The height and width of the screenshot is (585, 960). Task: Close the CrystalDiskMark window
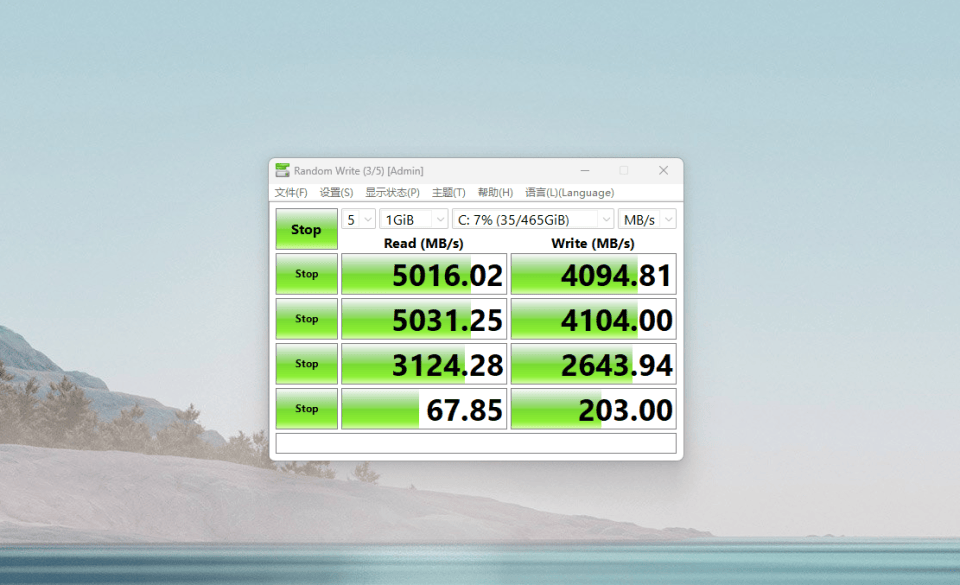pyautogui.click(x=663, y=171)
